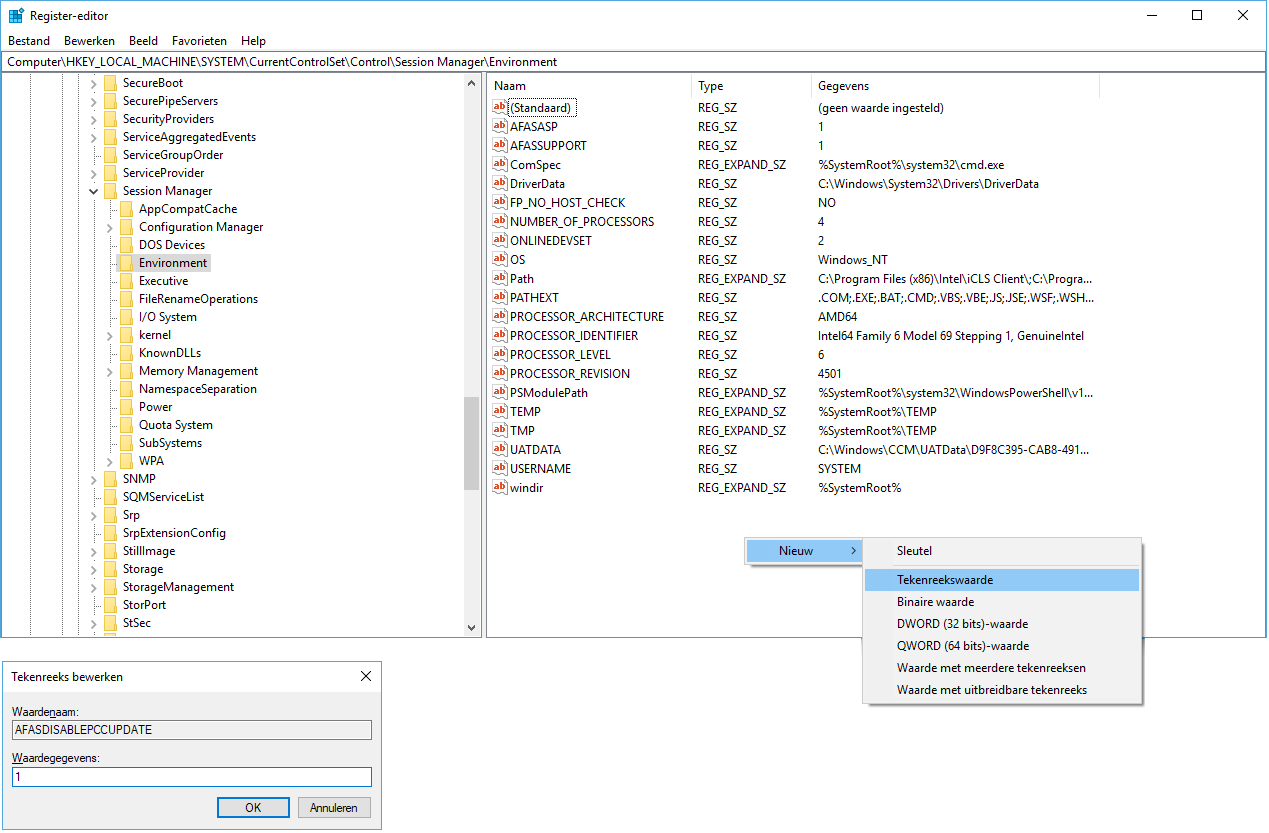Open the Bestand menu
This screenshot has width=1269, height=833.
tap(29, 41)
